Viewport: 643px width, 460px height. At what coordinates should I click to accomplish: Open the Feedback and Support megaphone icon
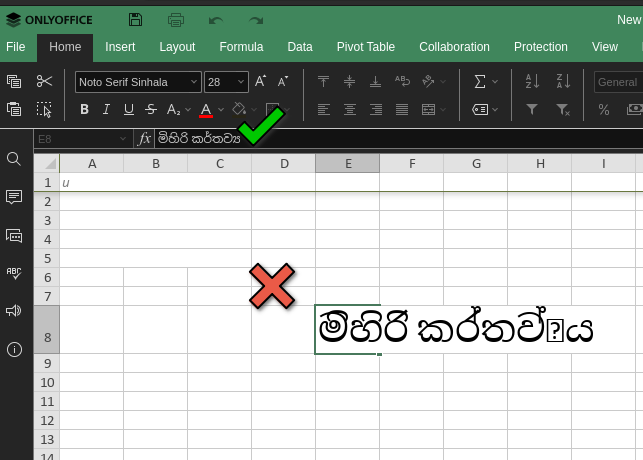tap(14, 310)
